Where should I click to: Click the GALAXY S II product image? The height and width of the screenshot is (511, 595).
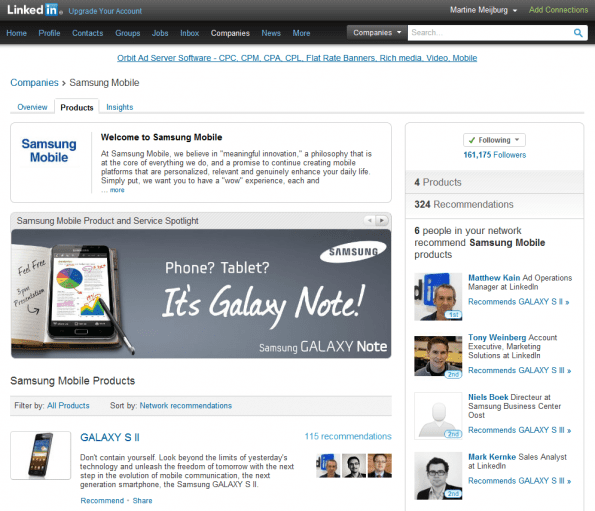click(41, 455)
